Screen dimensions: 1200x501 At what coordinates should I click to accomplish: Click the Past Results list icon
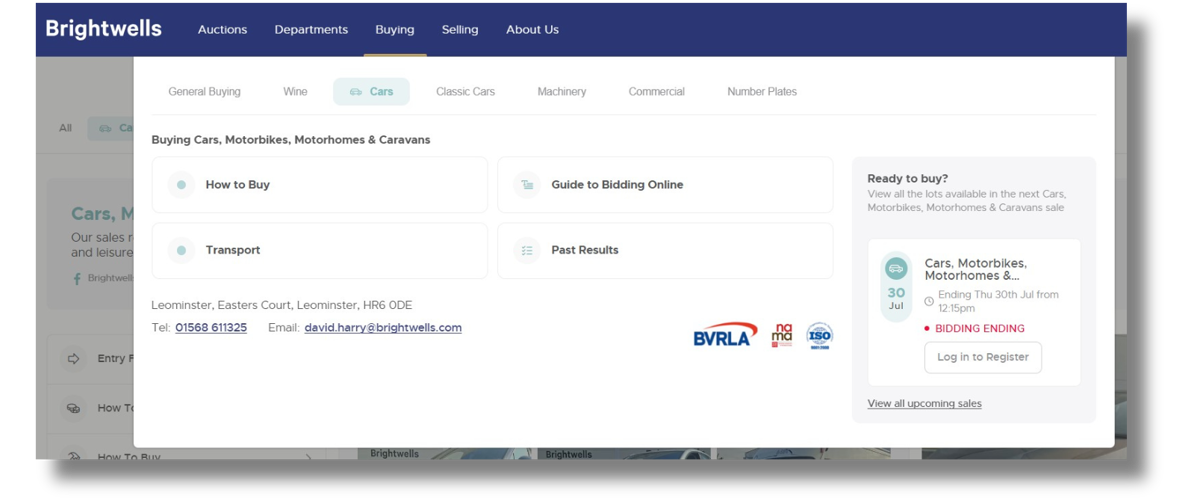[x=527, y=250]
